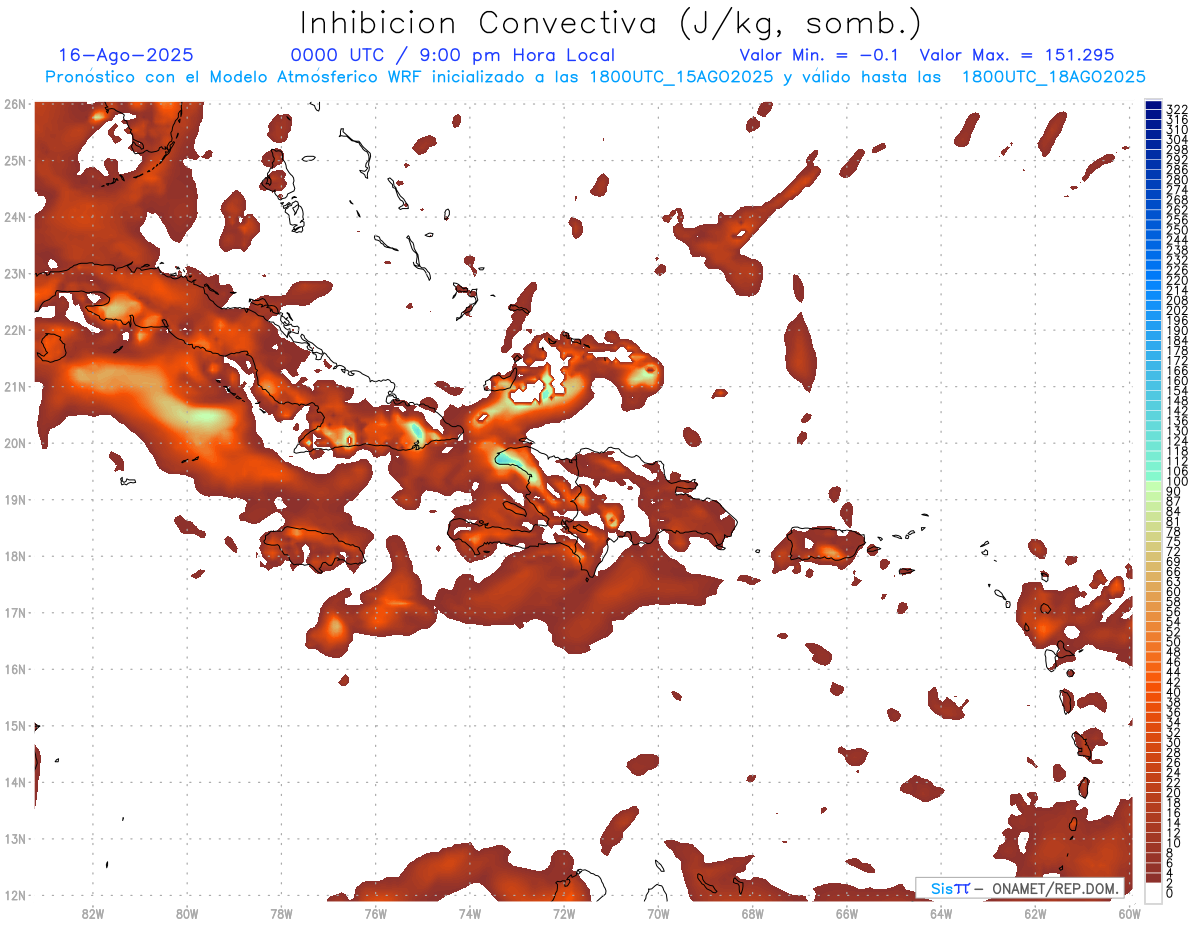Click the 14N latitude label

tap(14, 782)
